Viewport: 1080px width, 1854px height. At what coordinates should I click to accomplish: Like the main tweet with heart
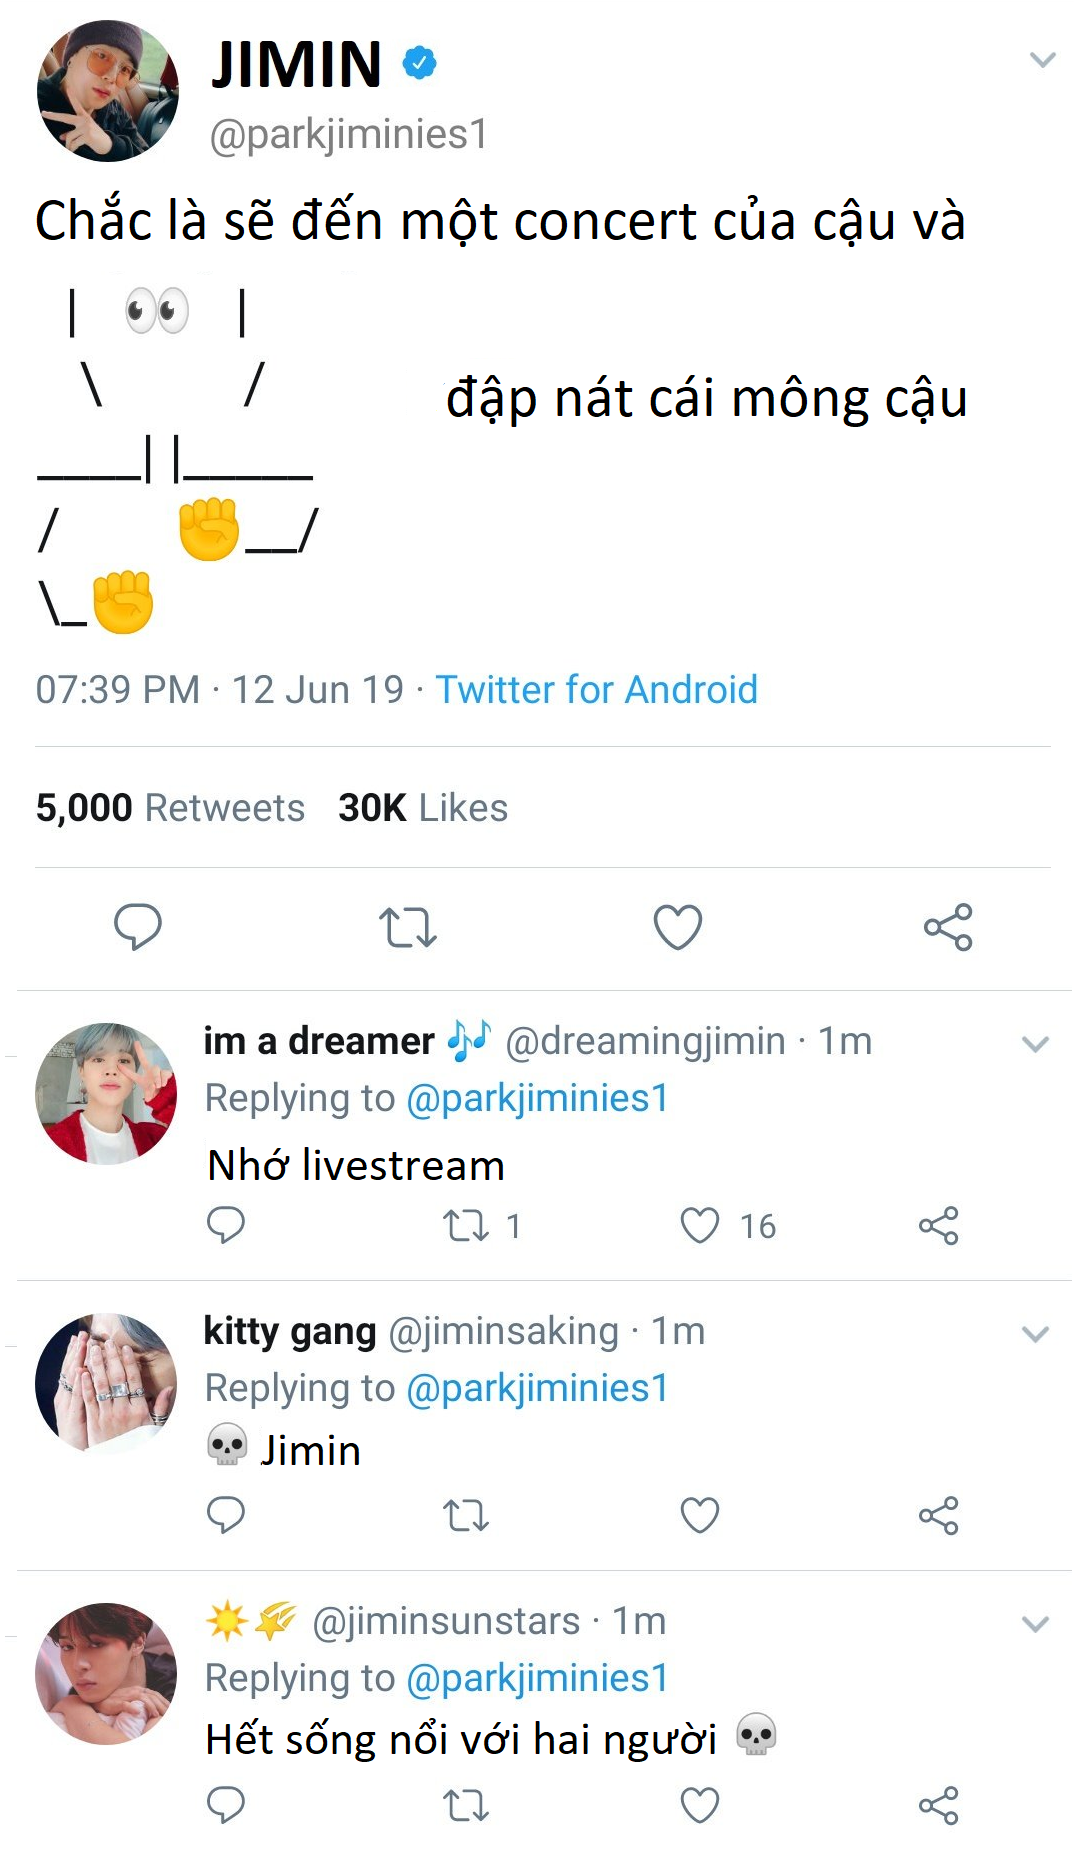678,927
